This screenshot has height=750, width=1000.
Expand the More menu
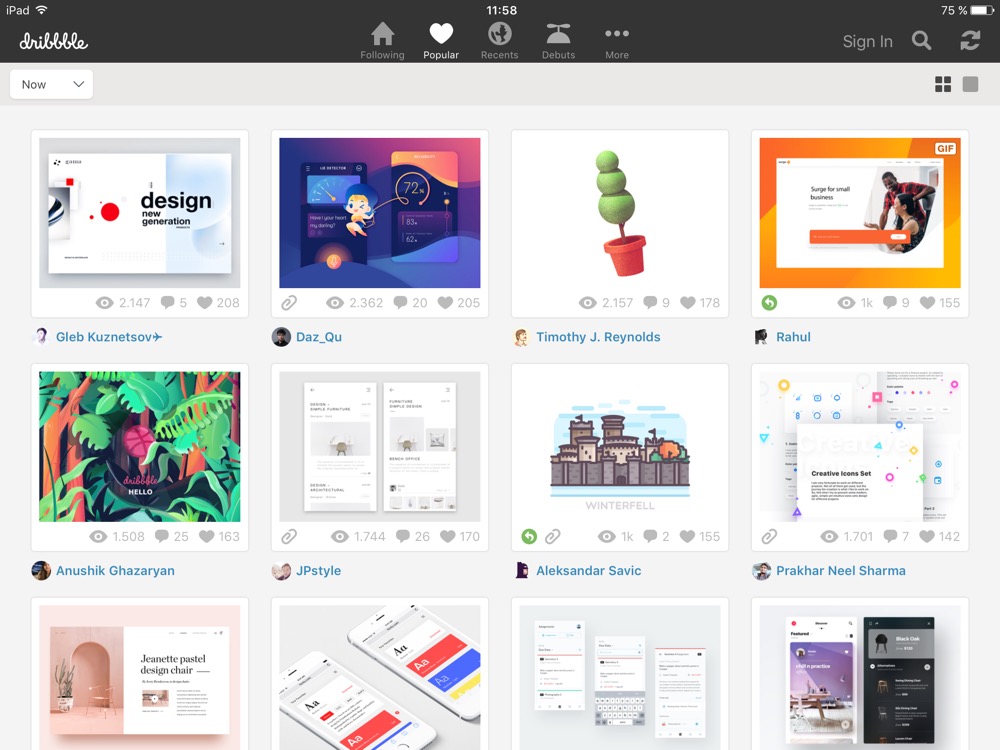[x=617, y=41]
